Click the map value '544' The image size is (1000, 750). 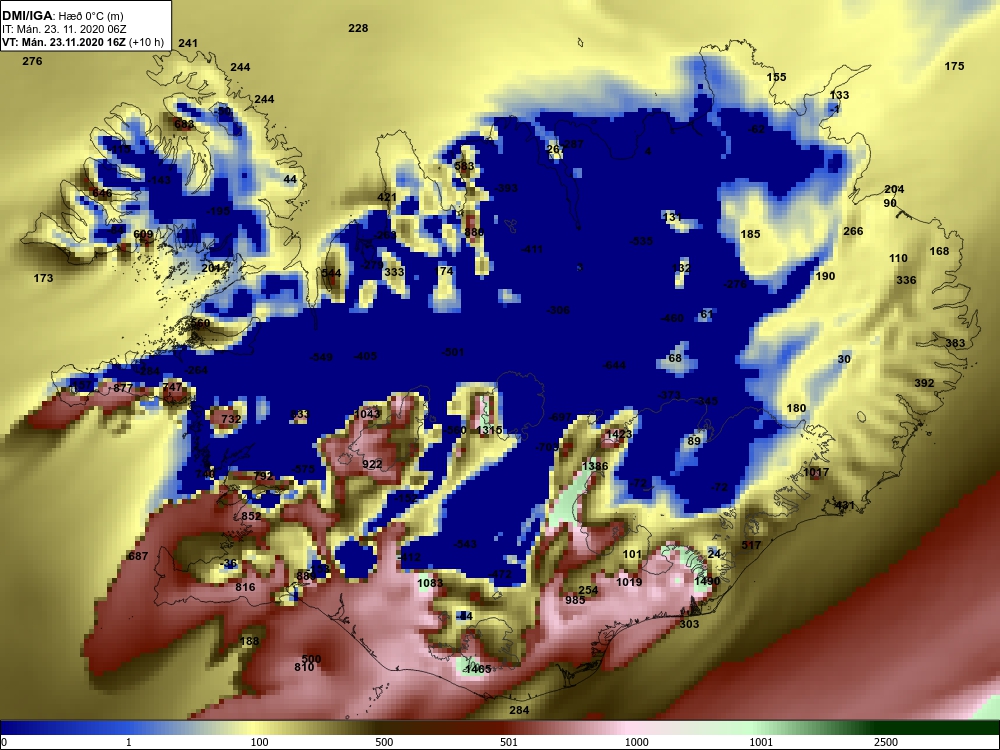(331, 273)
